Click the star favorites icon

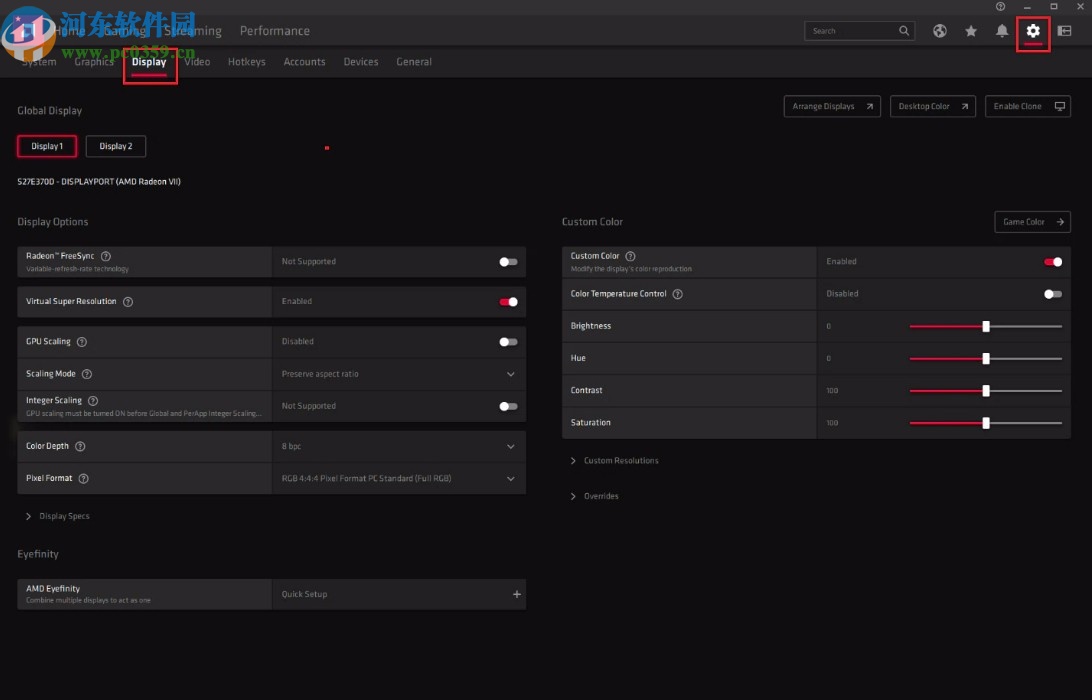coord(971,31)
